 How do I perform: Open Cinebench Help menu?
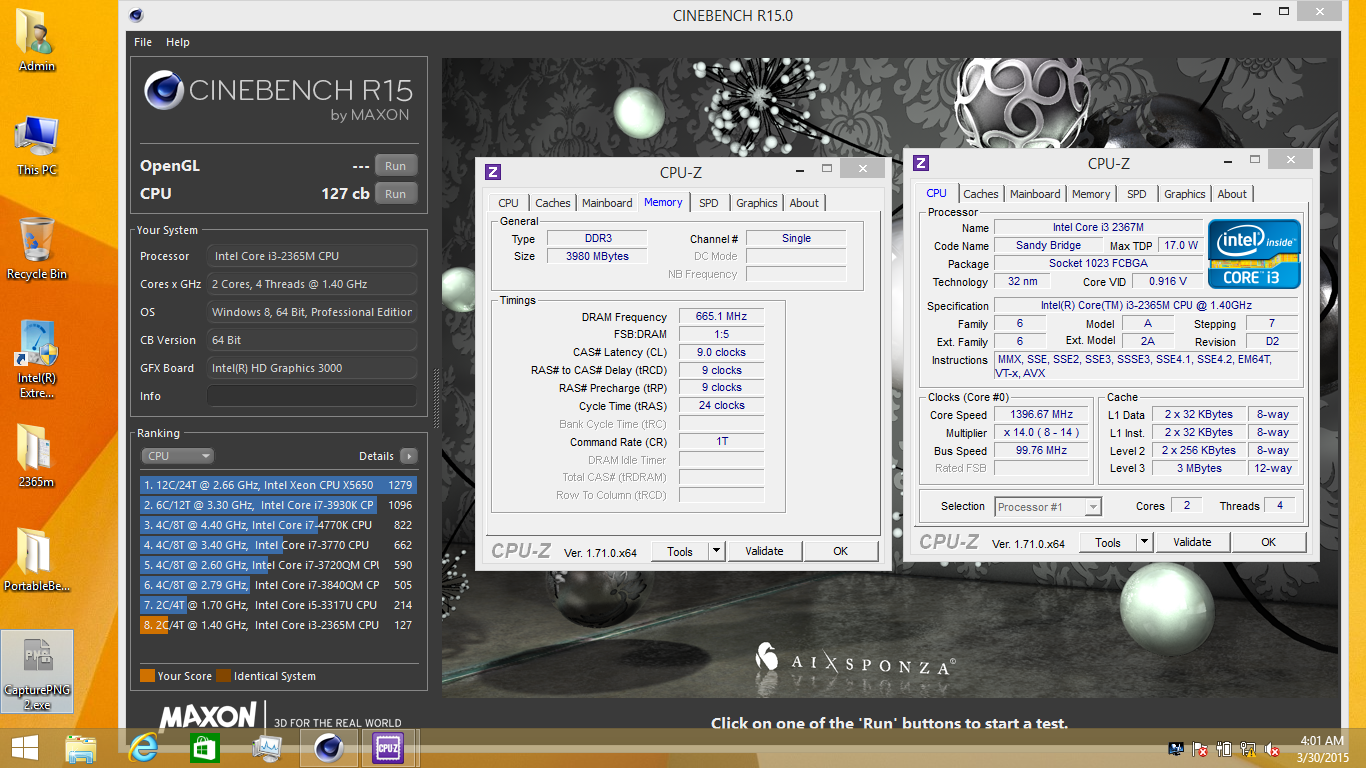pos(178,42)
